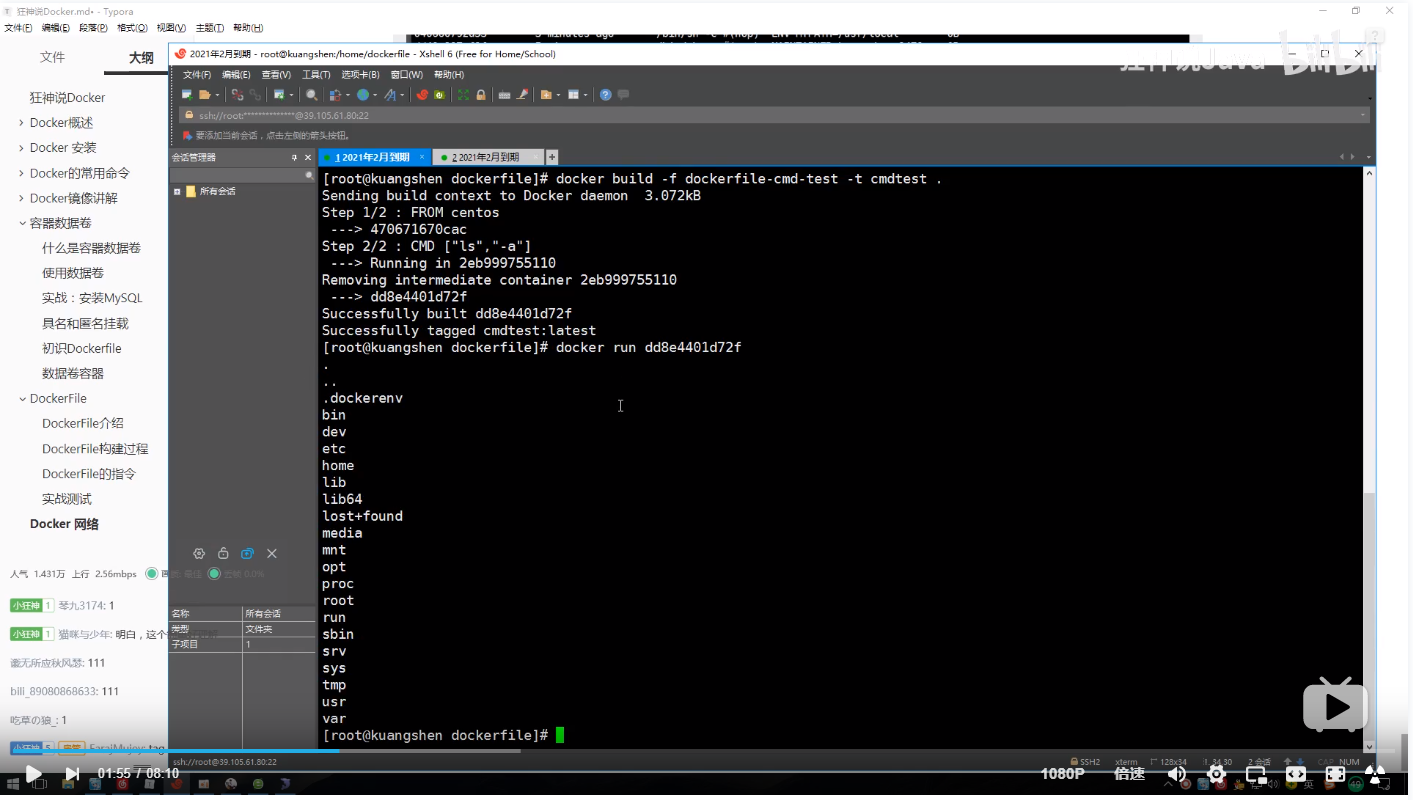
Task: Collapse 容器数据卷 outline section
Action: (21, 223)
